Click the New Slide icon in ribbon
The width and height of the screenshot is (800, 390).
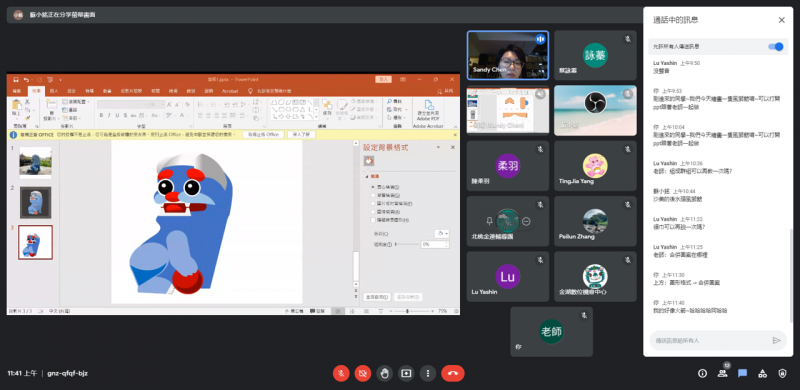(52, 104)
